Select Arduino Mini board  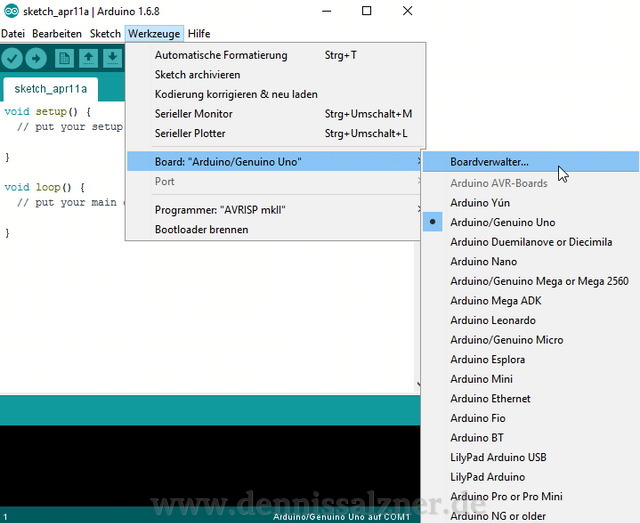pyautogui.click(x=531, y=379)
